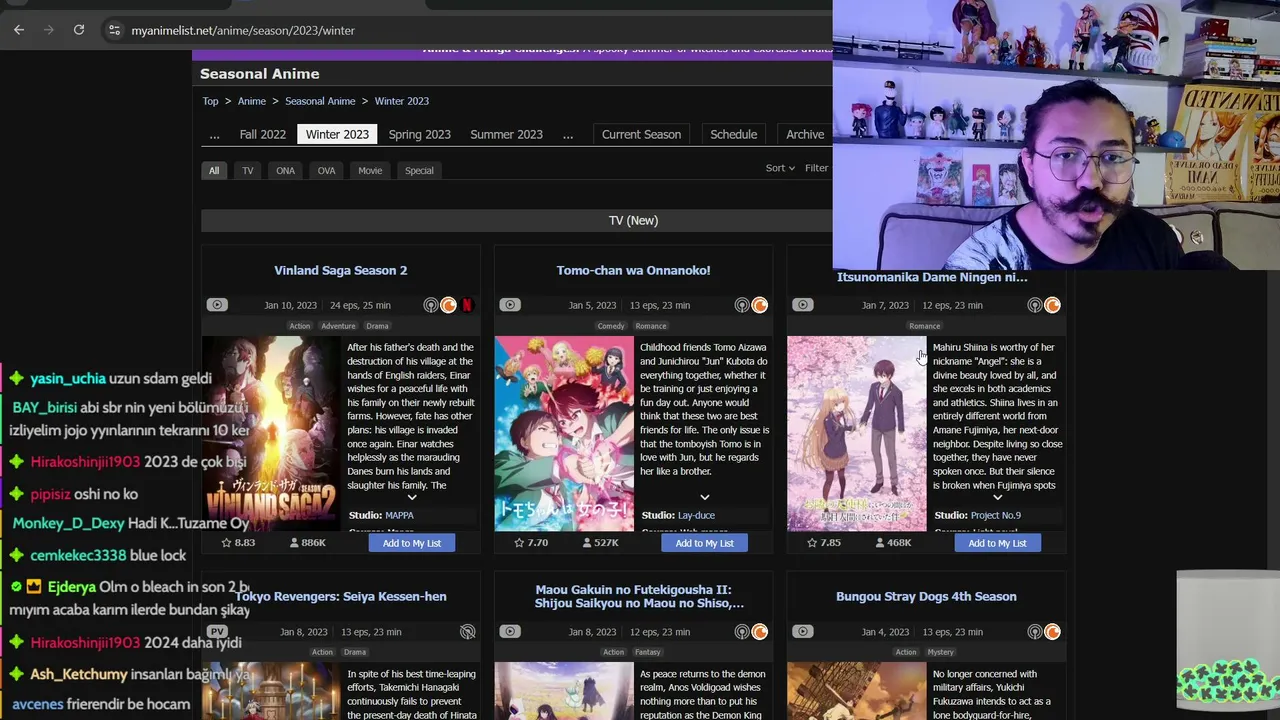Open the Archive tab
This screenshot has width=1280, height=720.
[805, 134]
